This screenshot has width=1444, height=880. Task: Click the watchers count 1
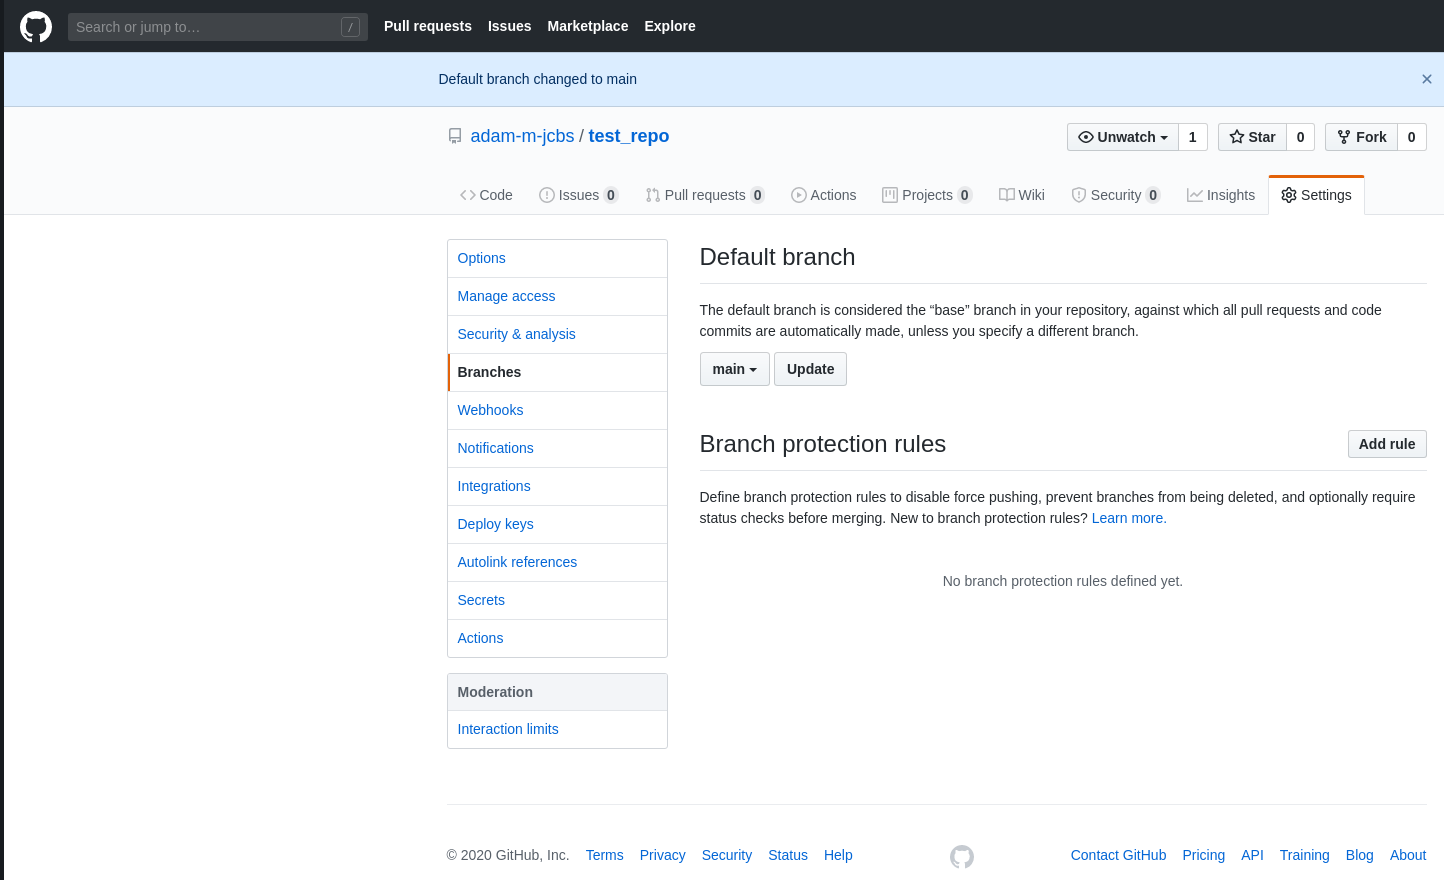click(1193, 137)
